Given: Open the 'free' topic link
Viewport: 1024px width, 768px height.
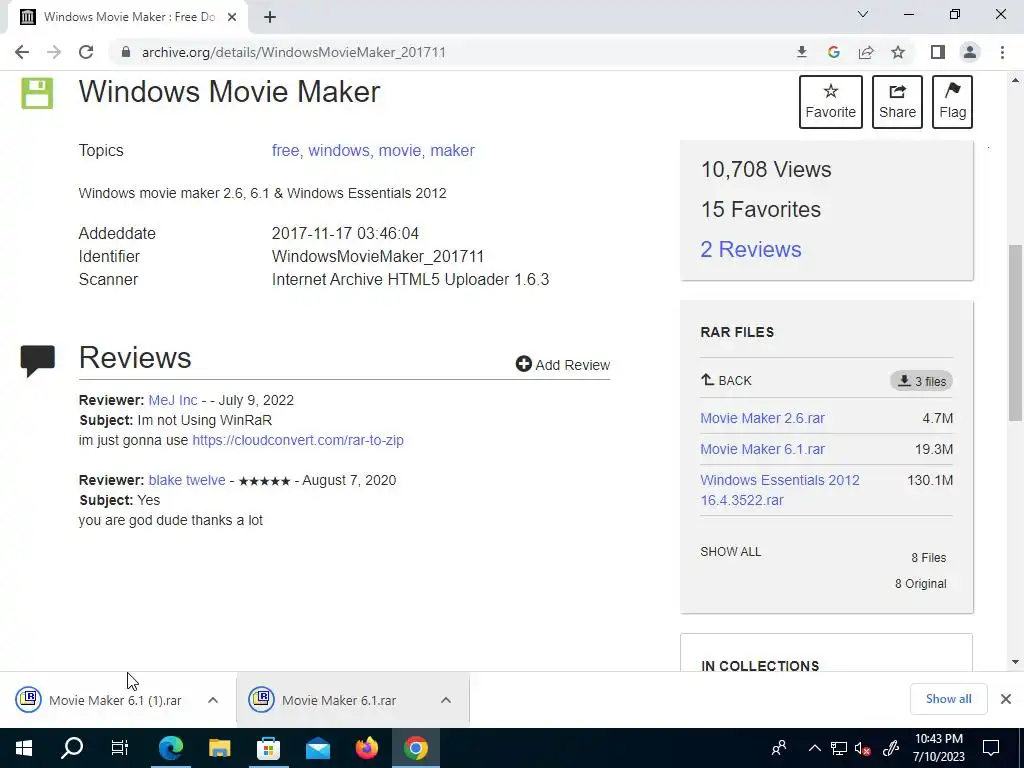Looking at the screenshot, I should 285,151.
